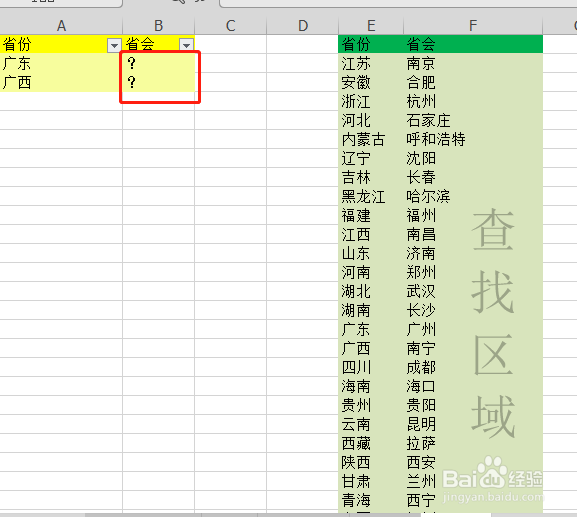Select the question mark cell next to 广东
Screen dimensions: 577x517
pos(159,63)
